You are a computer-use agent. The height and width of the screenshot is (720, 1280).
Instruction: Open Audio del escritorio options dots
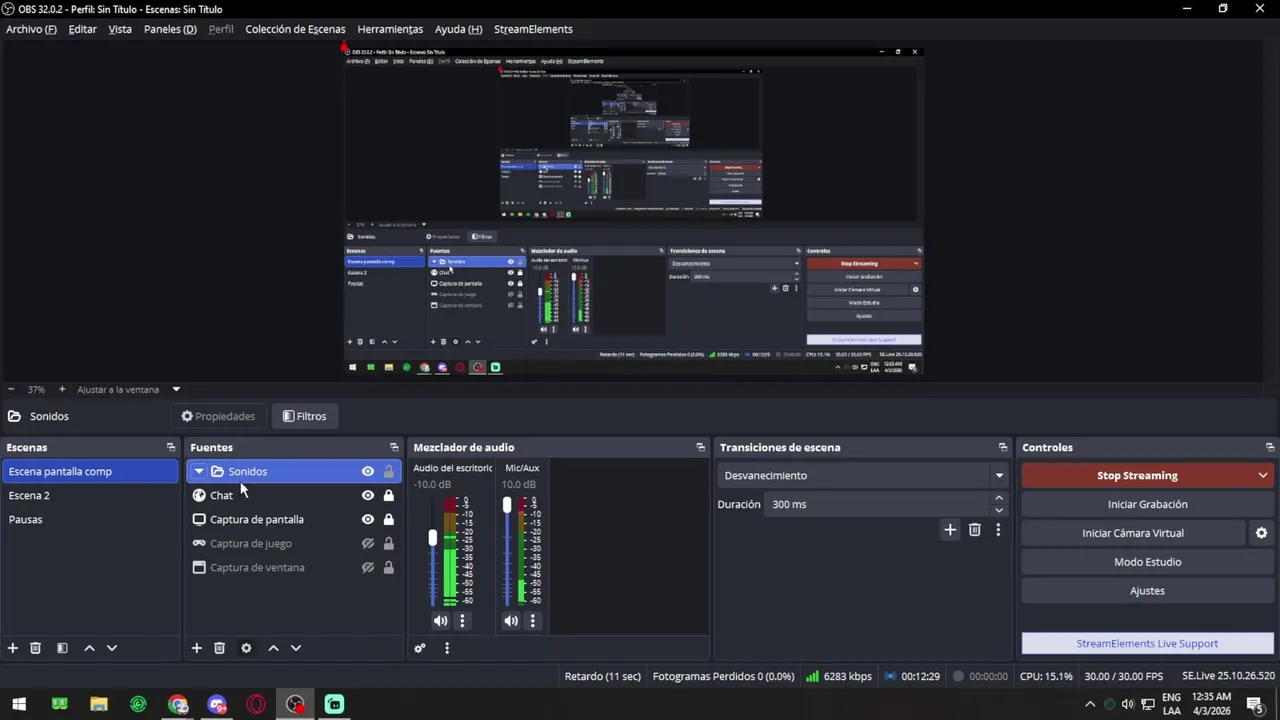462,621
